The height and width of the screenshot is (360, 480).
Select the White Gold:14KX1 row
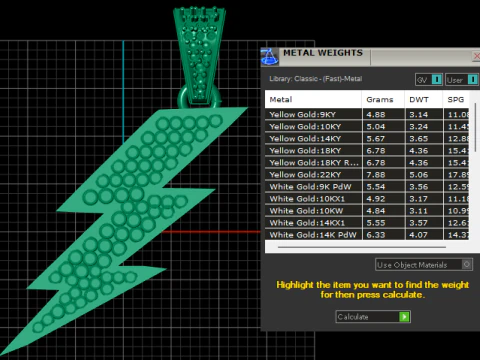367,223
